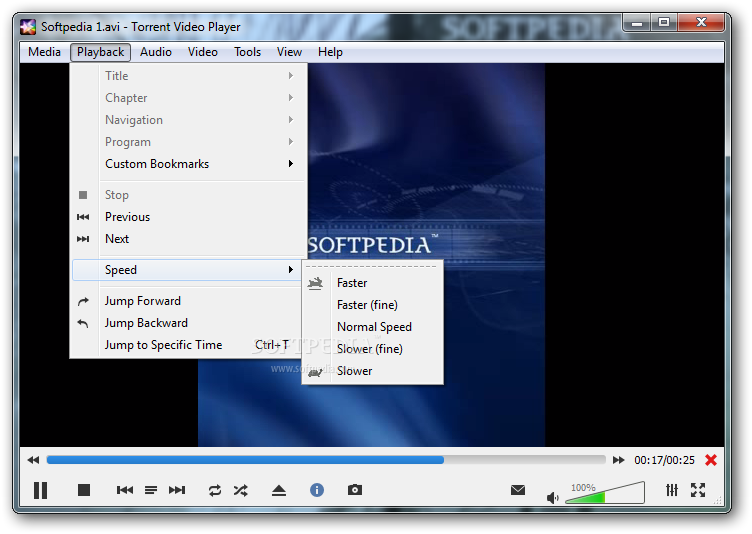Open the Audio menu
The width and height of the screenshot is (752, 534).
156,52
